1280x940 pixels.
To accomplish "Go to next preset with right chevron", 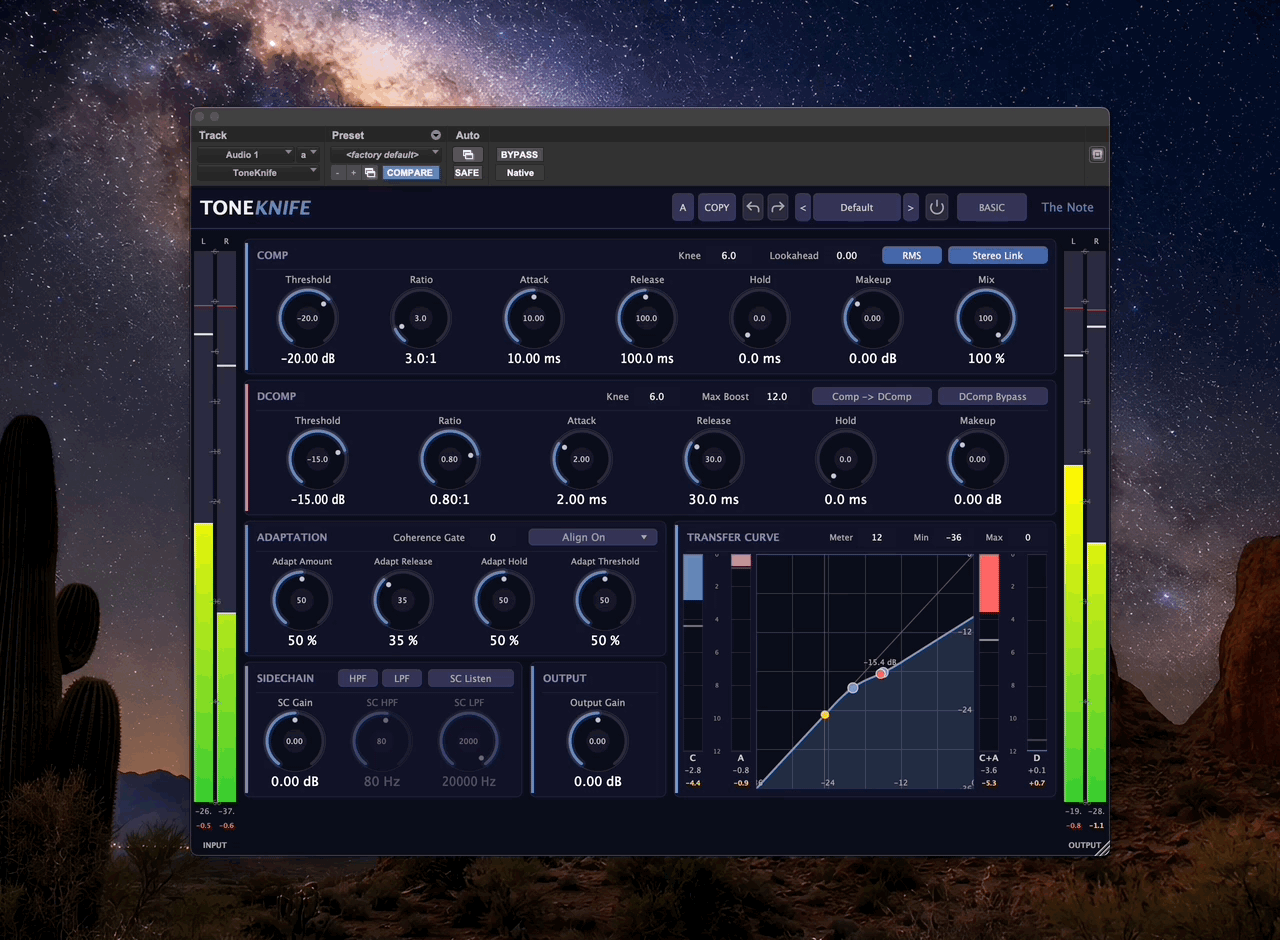I will point(910,207).
